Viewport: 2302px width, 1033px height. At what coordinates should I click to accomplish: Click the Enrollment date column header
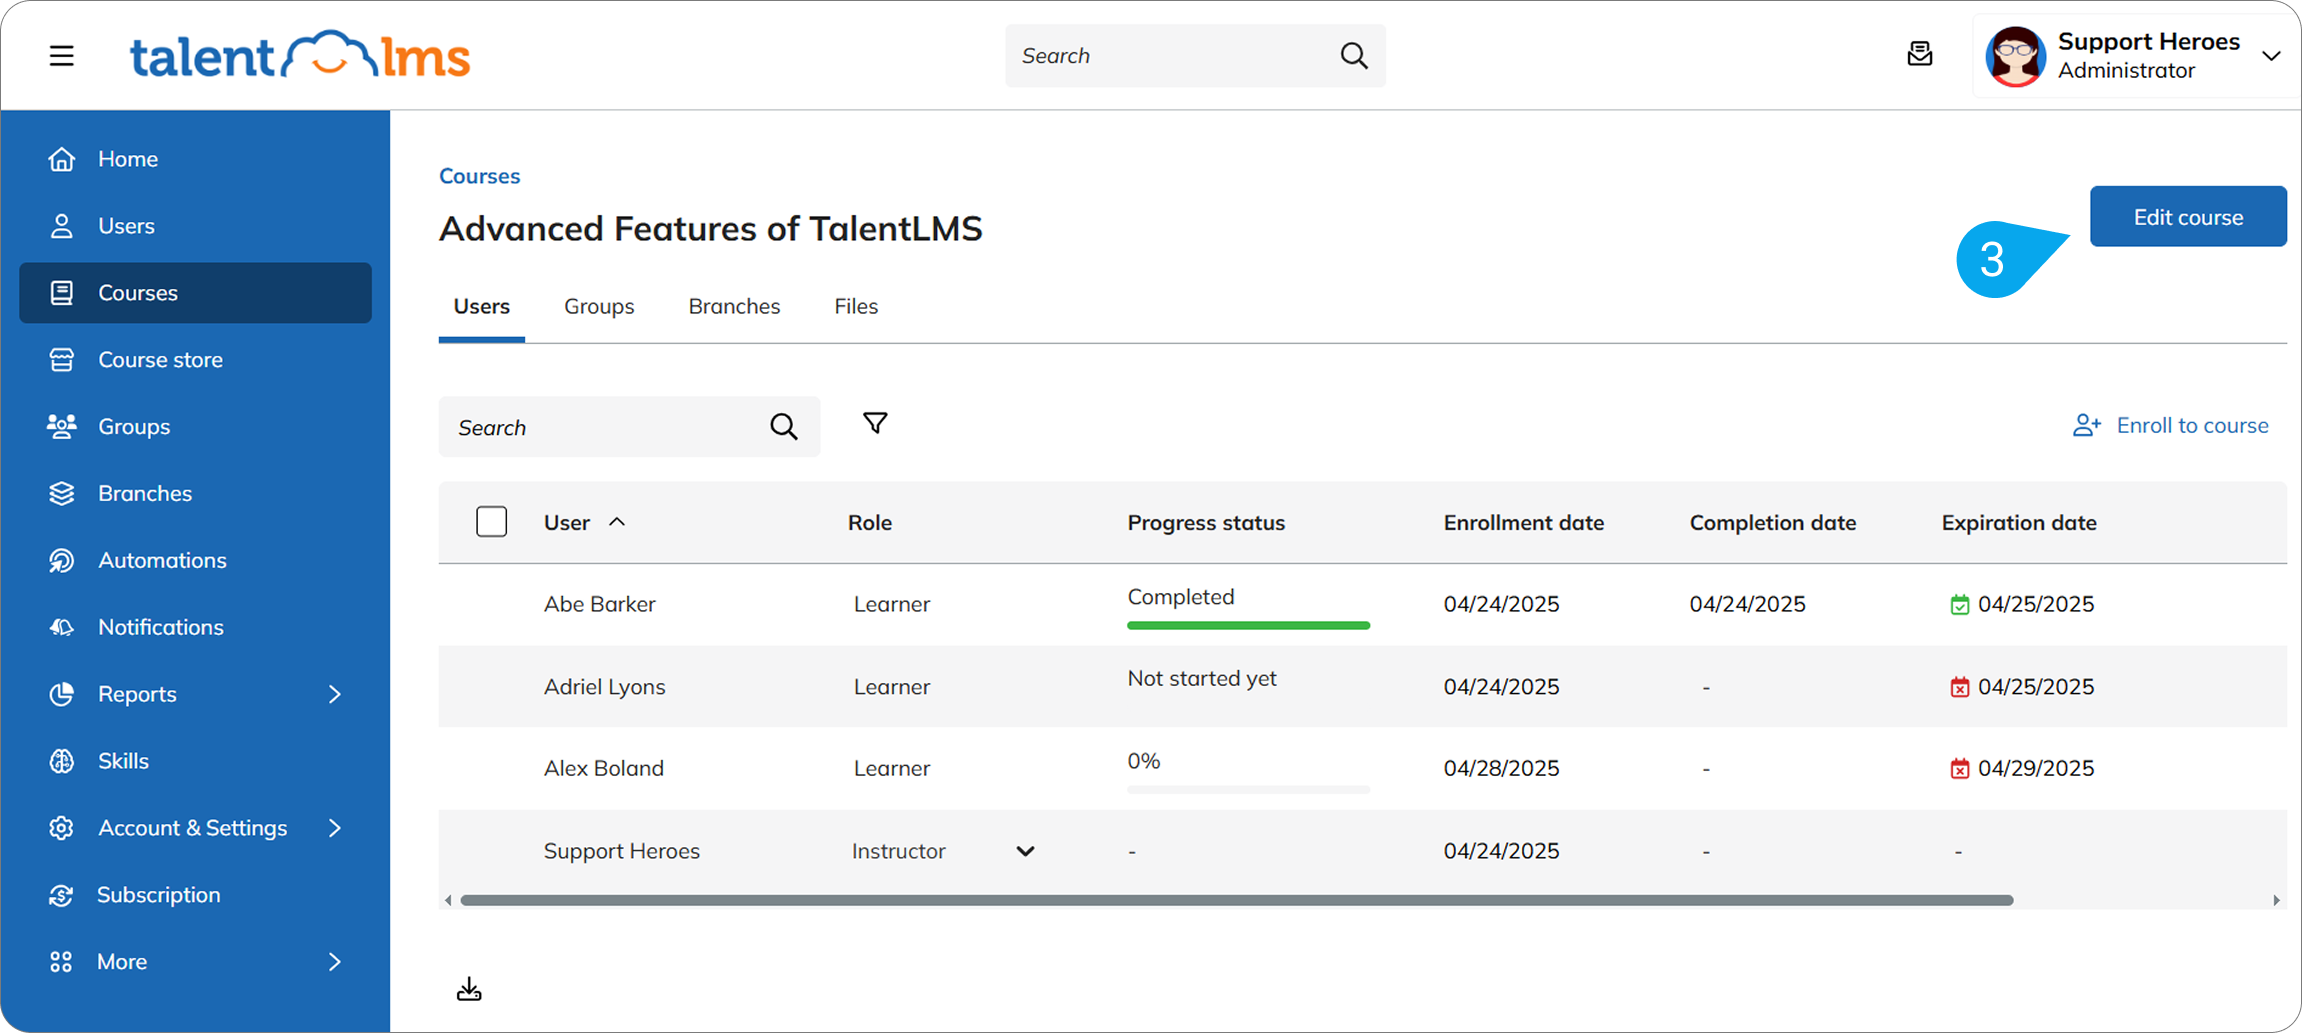1523,522
